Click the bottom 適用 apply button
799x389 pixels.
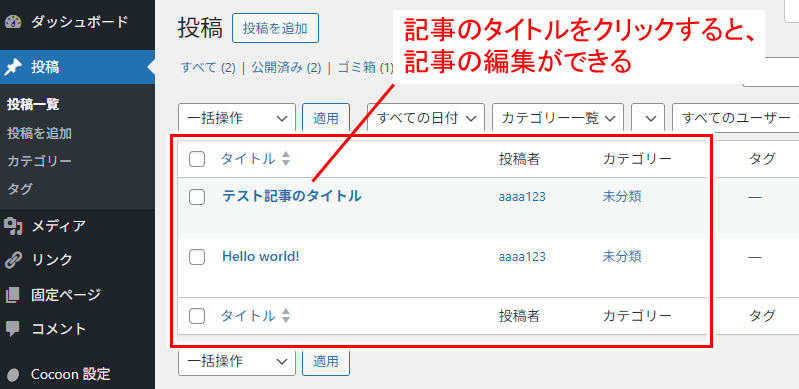[326, 361]
